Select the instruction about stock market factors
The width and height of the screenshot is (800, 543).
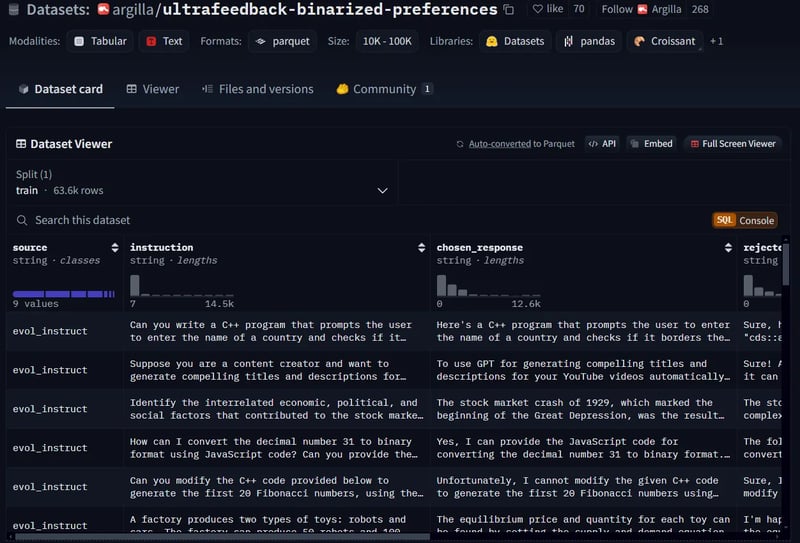[x=276, y=409]
